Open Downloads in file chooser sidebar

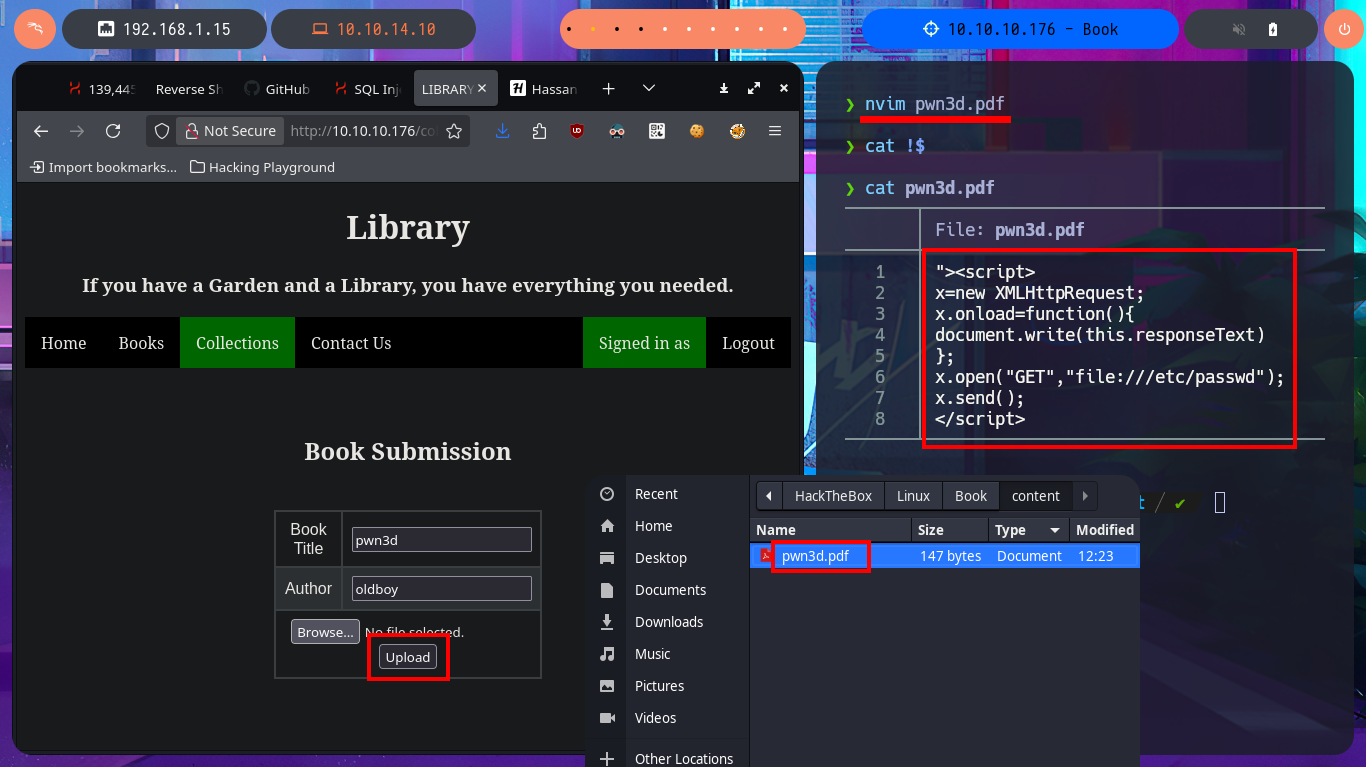click(x=667, y=622)
